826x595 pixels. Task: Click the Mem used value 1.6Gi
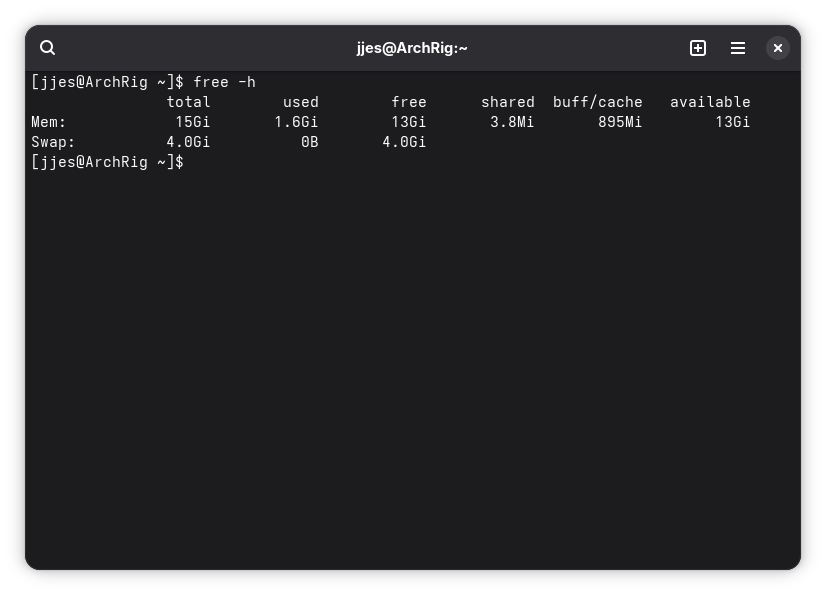pyautogui.click(x=296, y=122)
